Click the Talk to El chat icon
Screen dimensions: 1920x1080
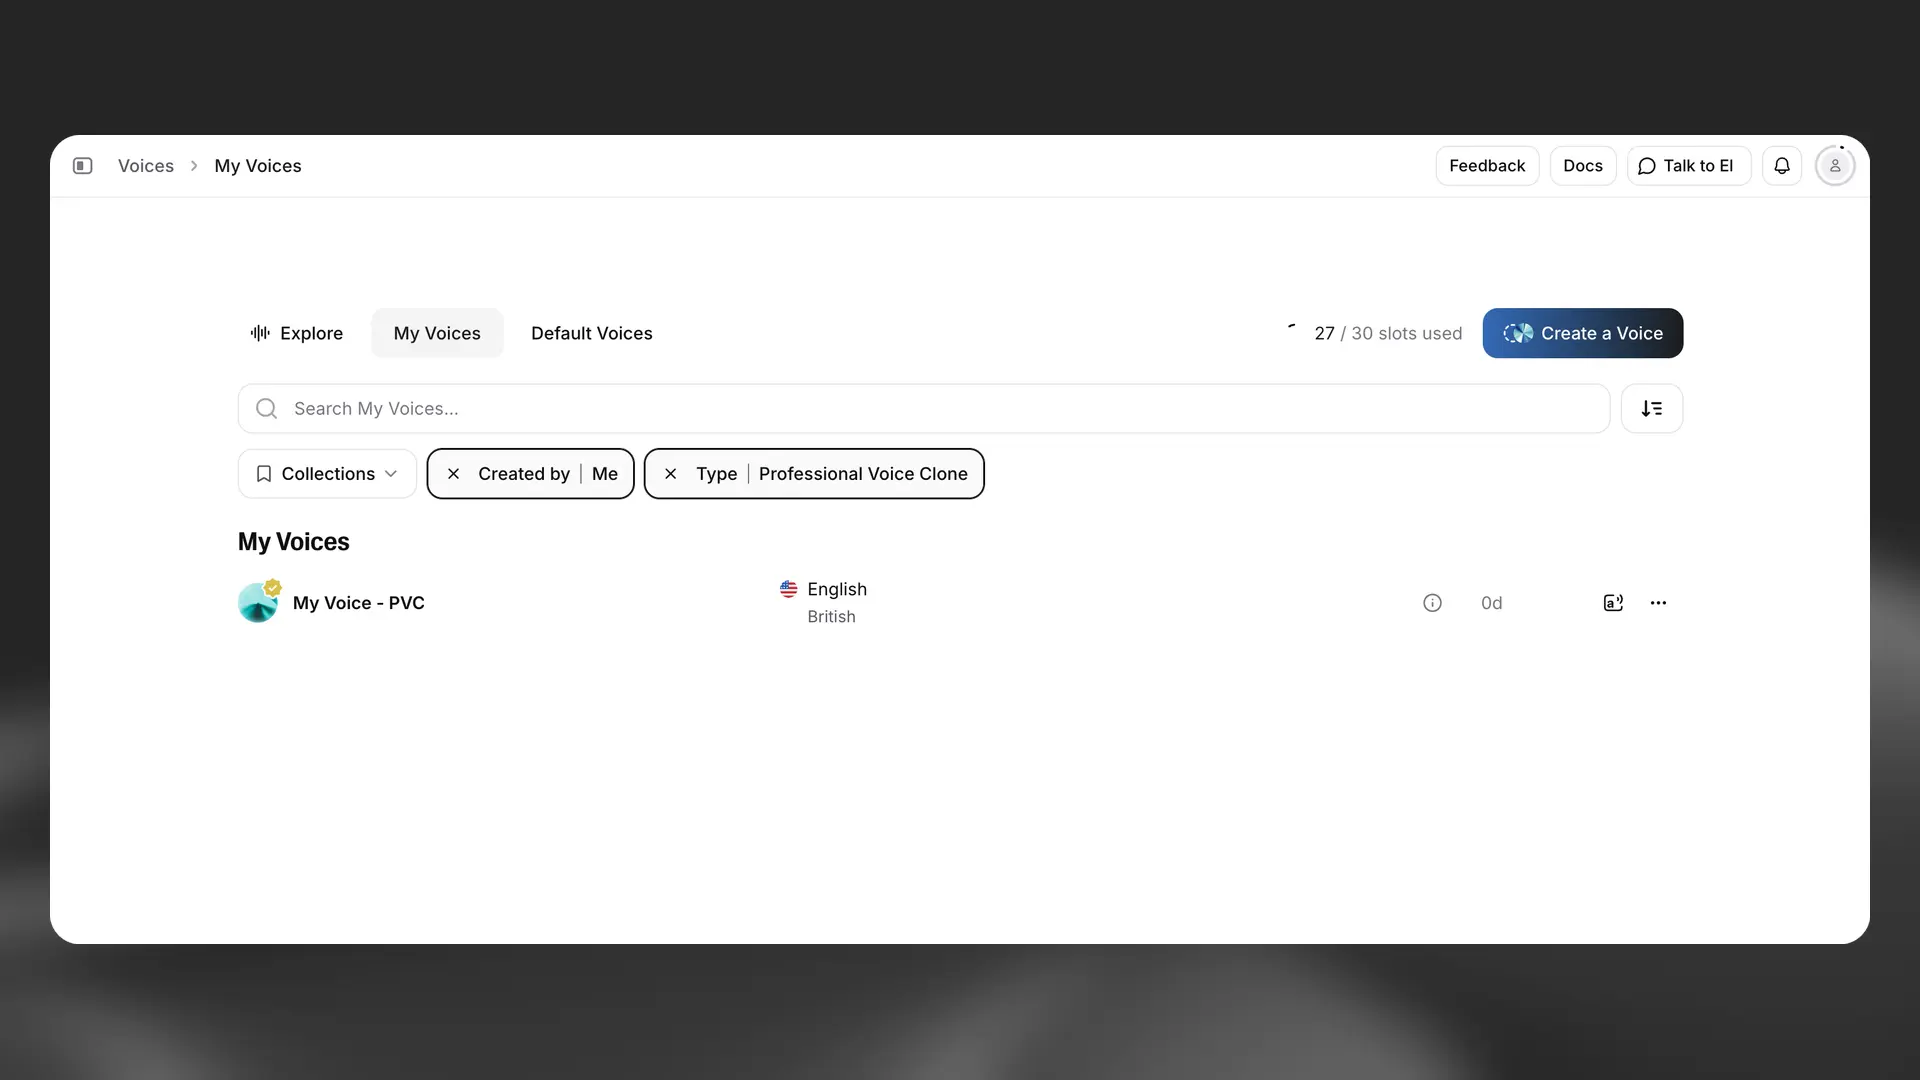(x=1647, y=165)
